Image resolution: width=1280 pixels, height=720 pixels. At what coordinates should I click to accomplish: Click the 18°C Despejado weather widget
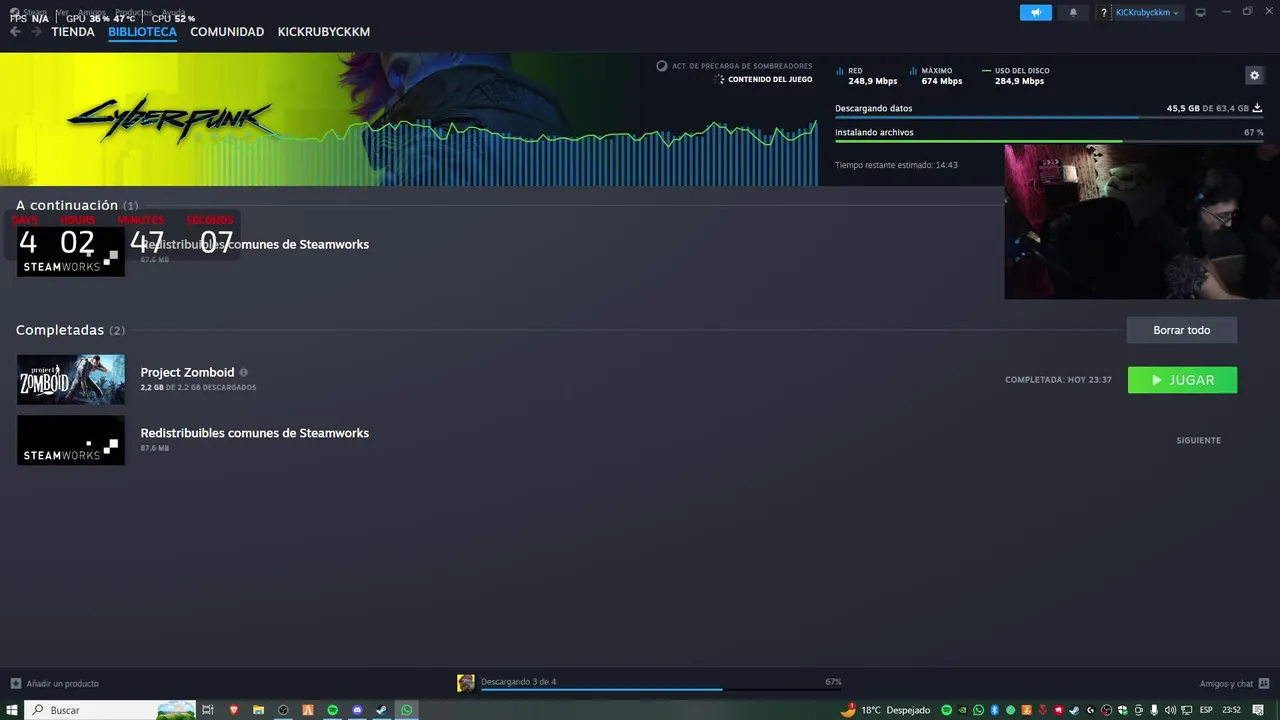click(885, 710)
